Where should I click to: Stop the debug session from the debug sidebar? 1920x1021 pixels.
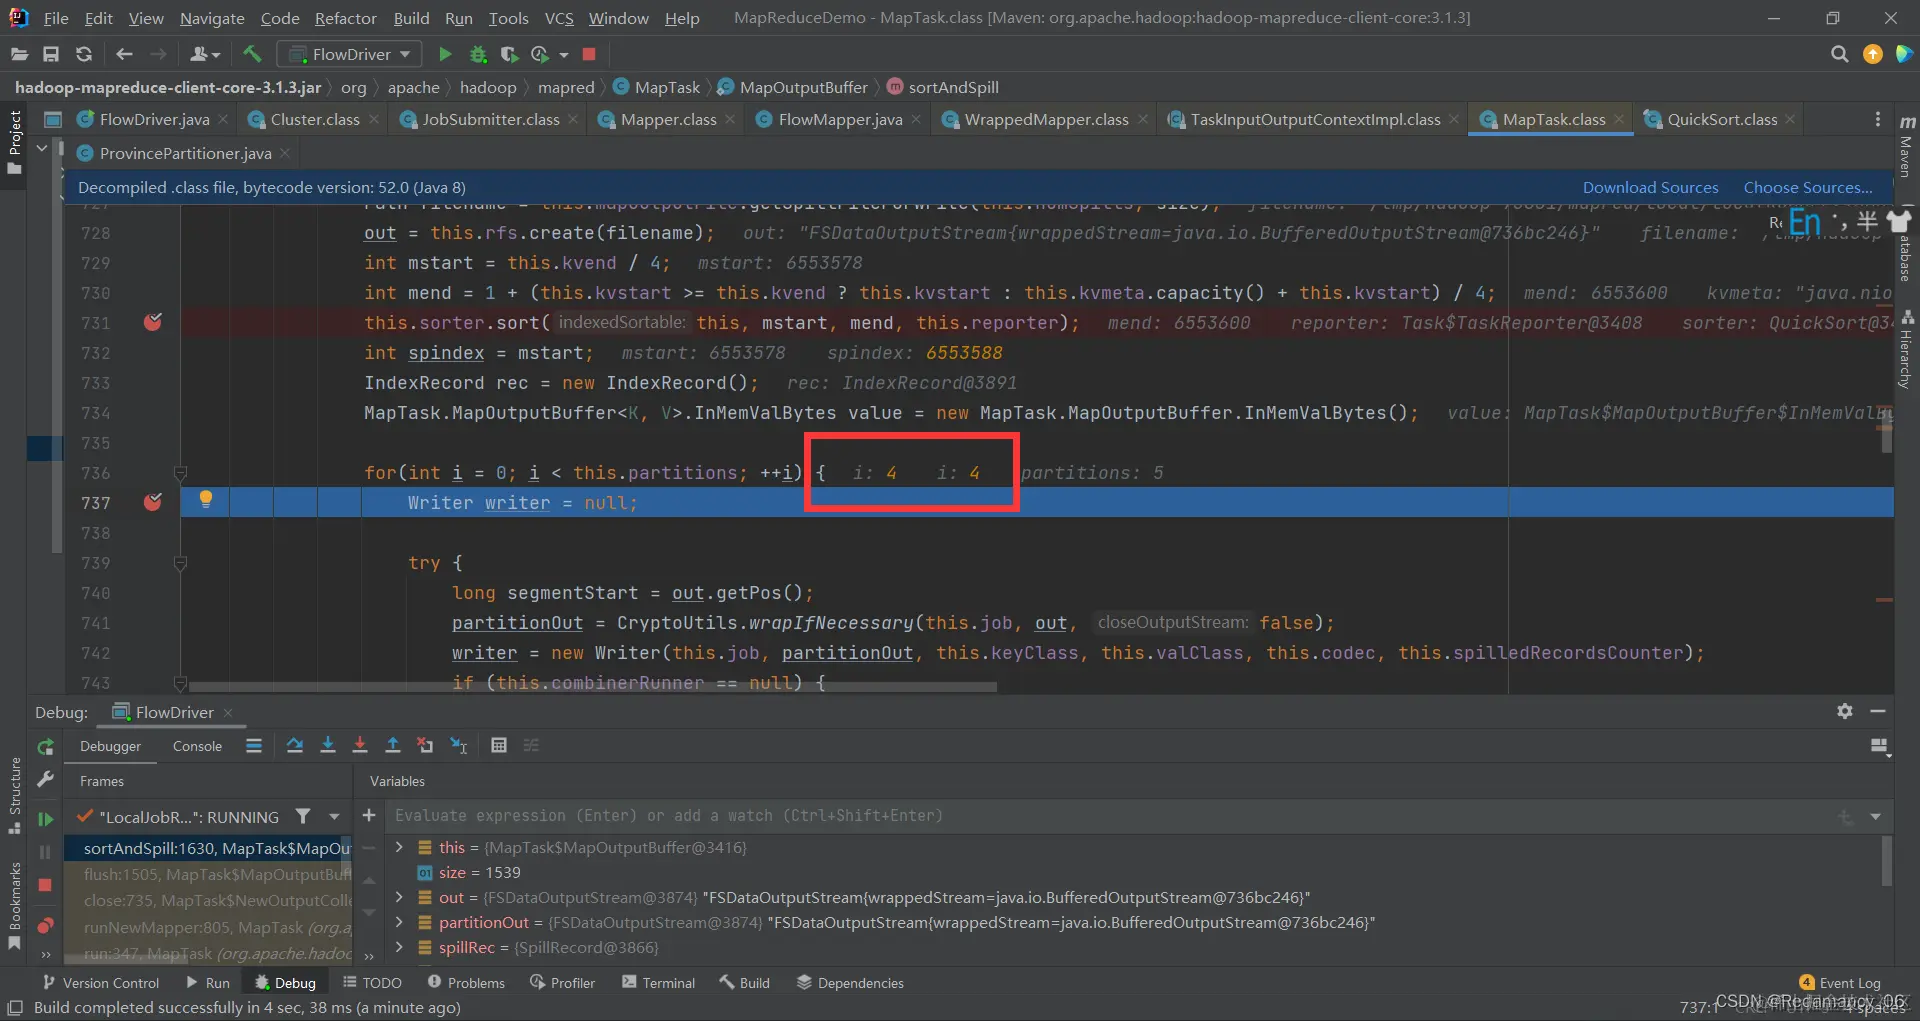pyautogui.click(x=45, y=885)
